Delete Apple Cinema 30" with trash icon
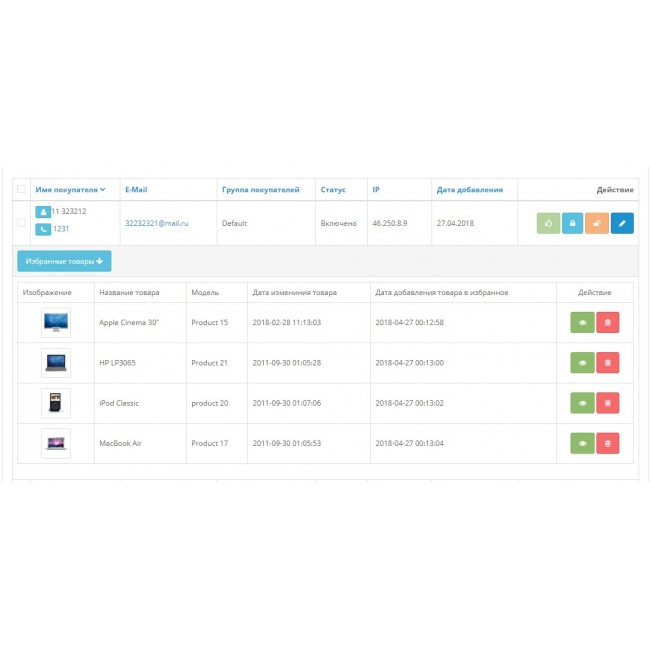 pyautogui.click(x=607, y=322)
